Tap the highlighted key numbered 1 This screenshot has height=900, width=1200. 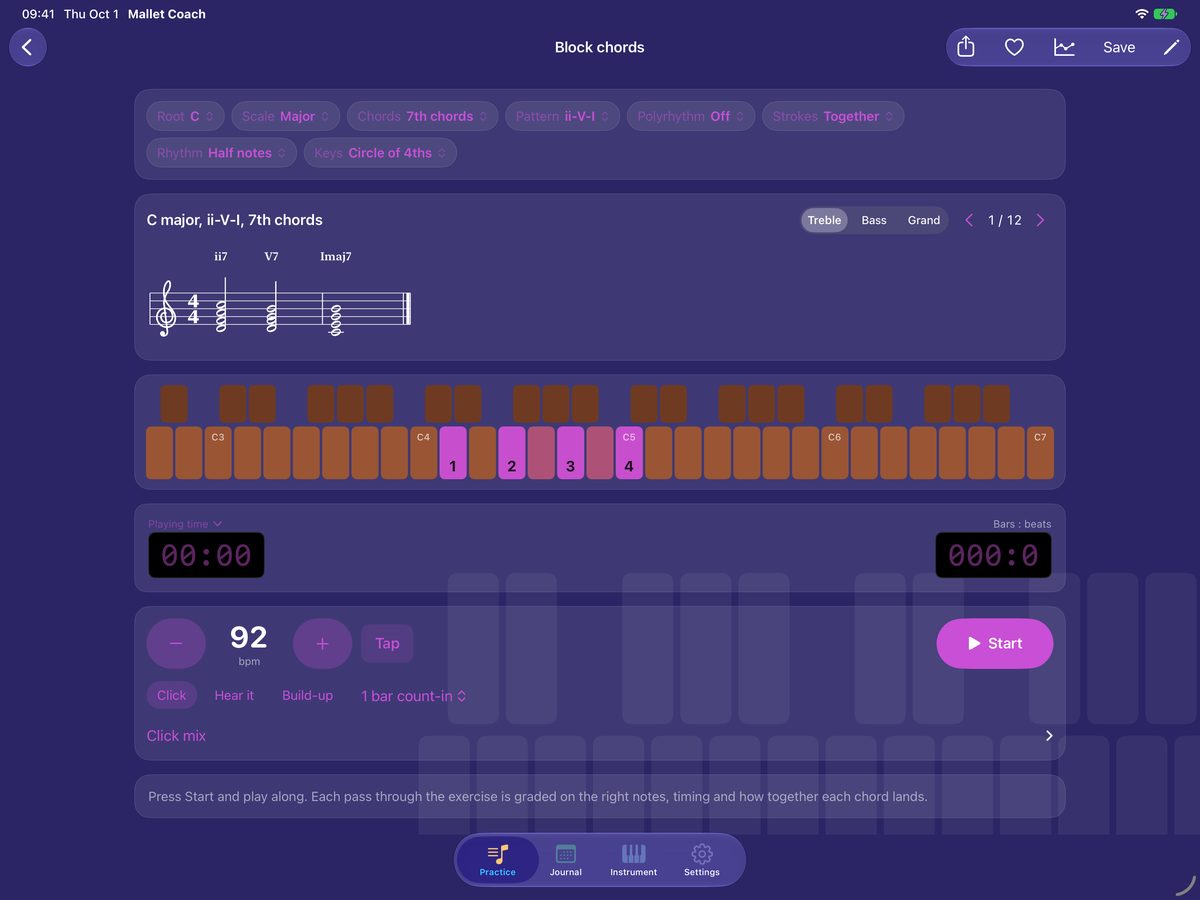click(x=453, y=453)
